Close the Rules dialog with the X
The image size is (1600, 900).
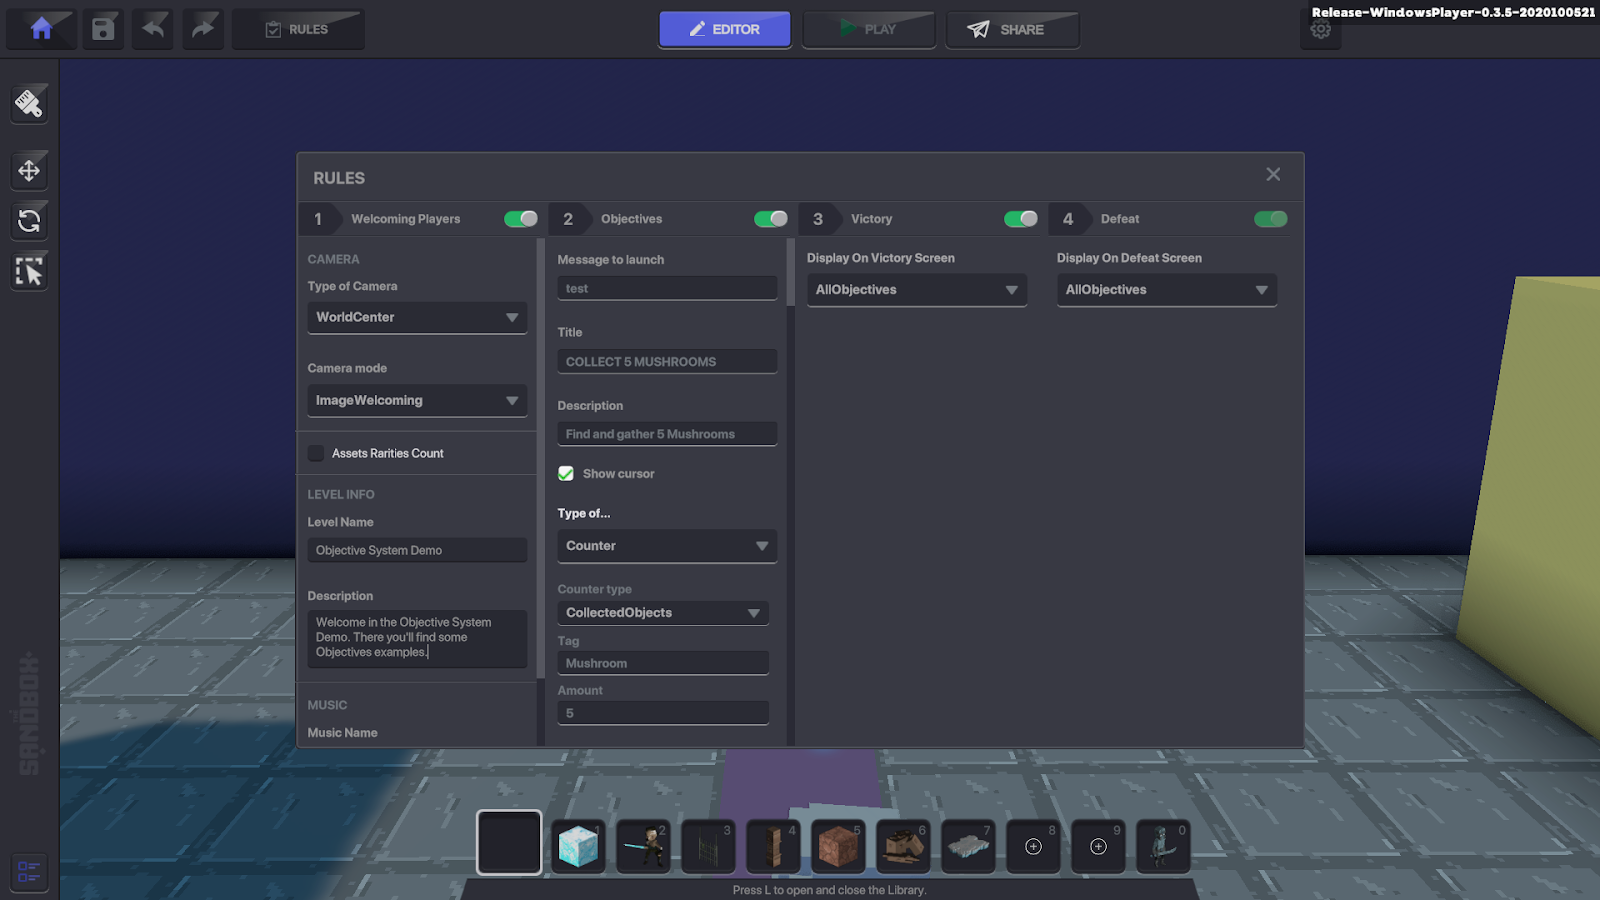pos(1273,174)
